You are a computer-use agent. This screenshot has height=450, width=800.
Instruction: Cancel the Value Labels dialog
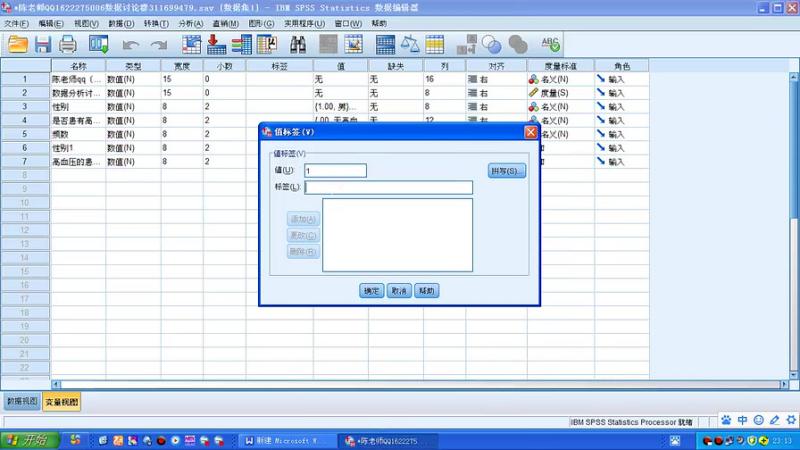(399, 291)
